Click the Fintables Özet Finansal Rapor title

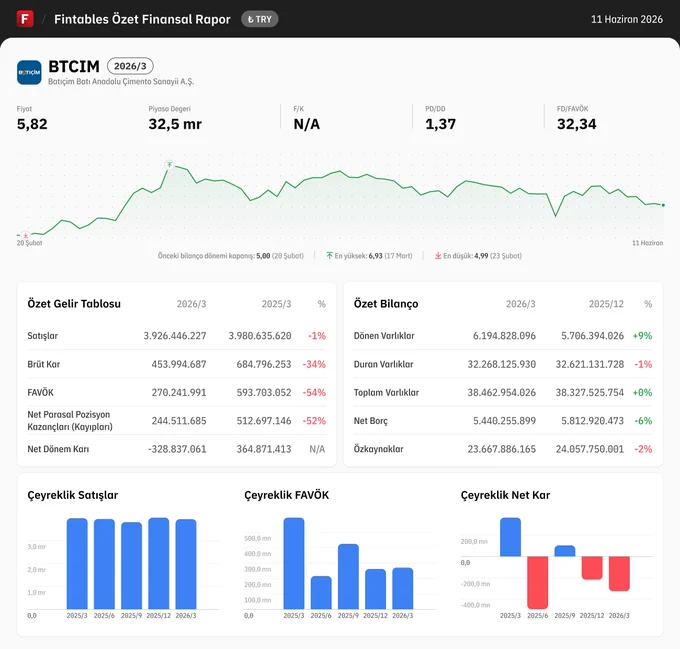(142, 19)
